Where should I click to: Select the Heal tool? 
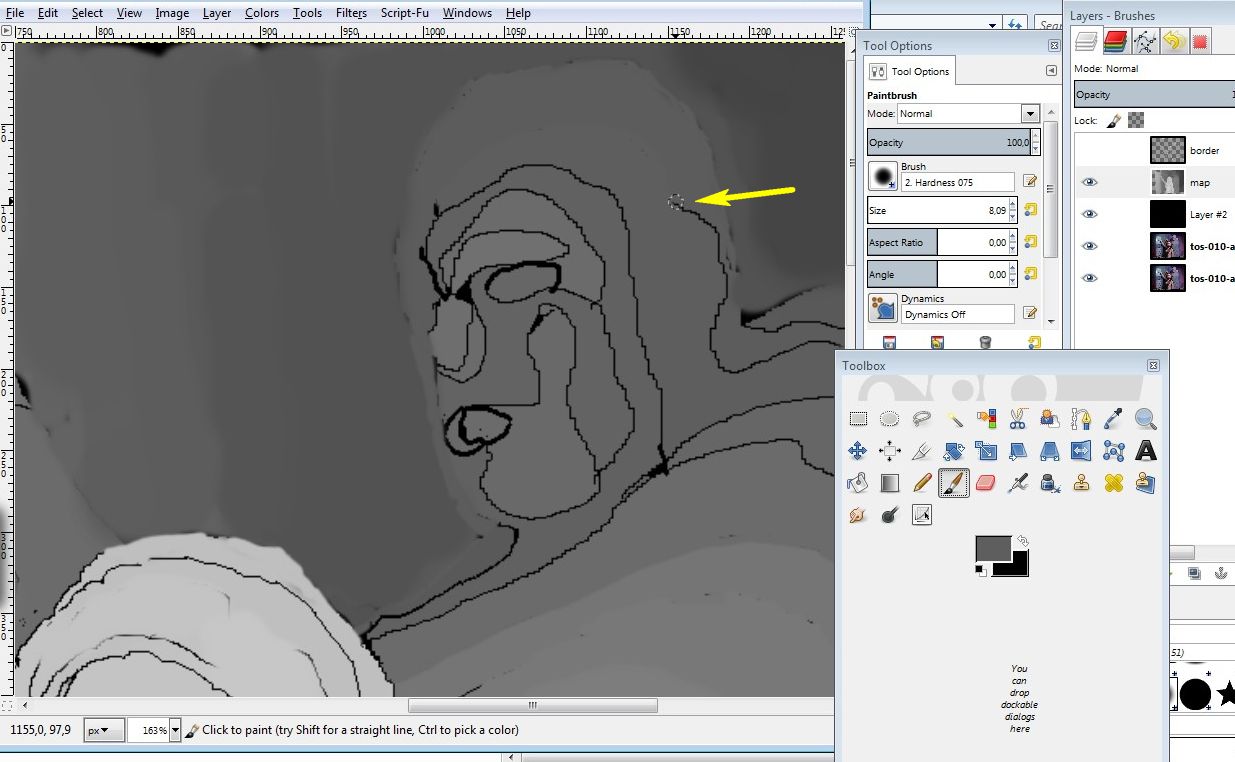pyautogui.click(x=1113, y=484)
